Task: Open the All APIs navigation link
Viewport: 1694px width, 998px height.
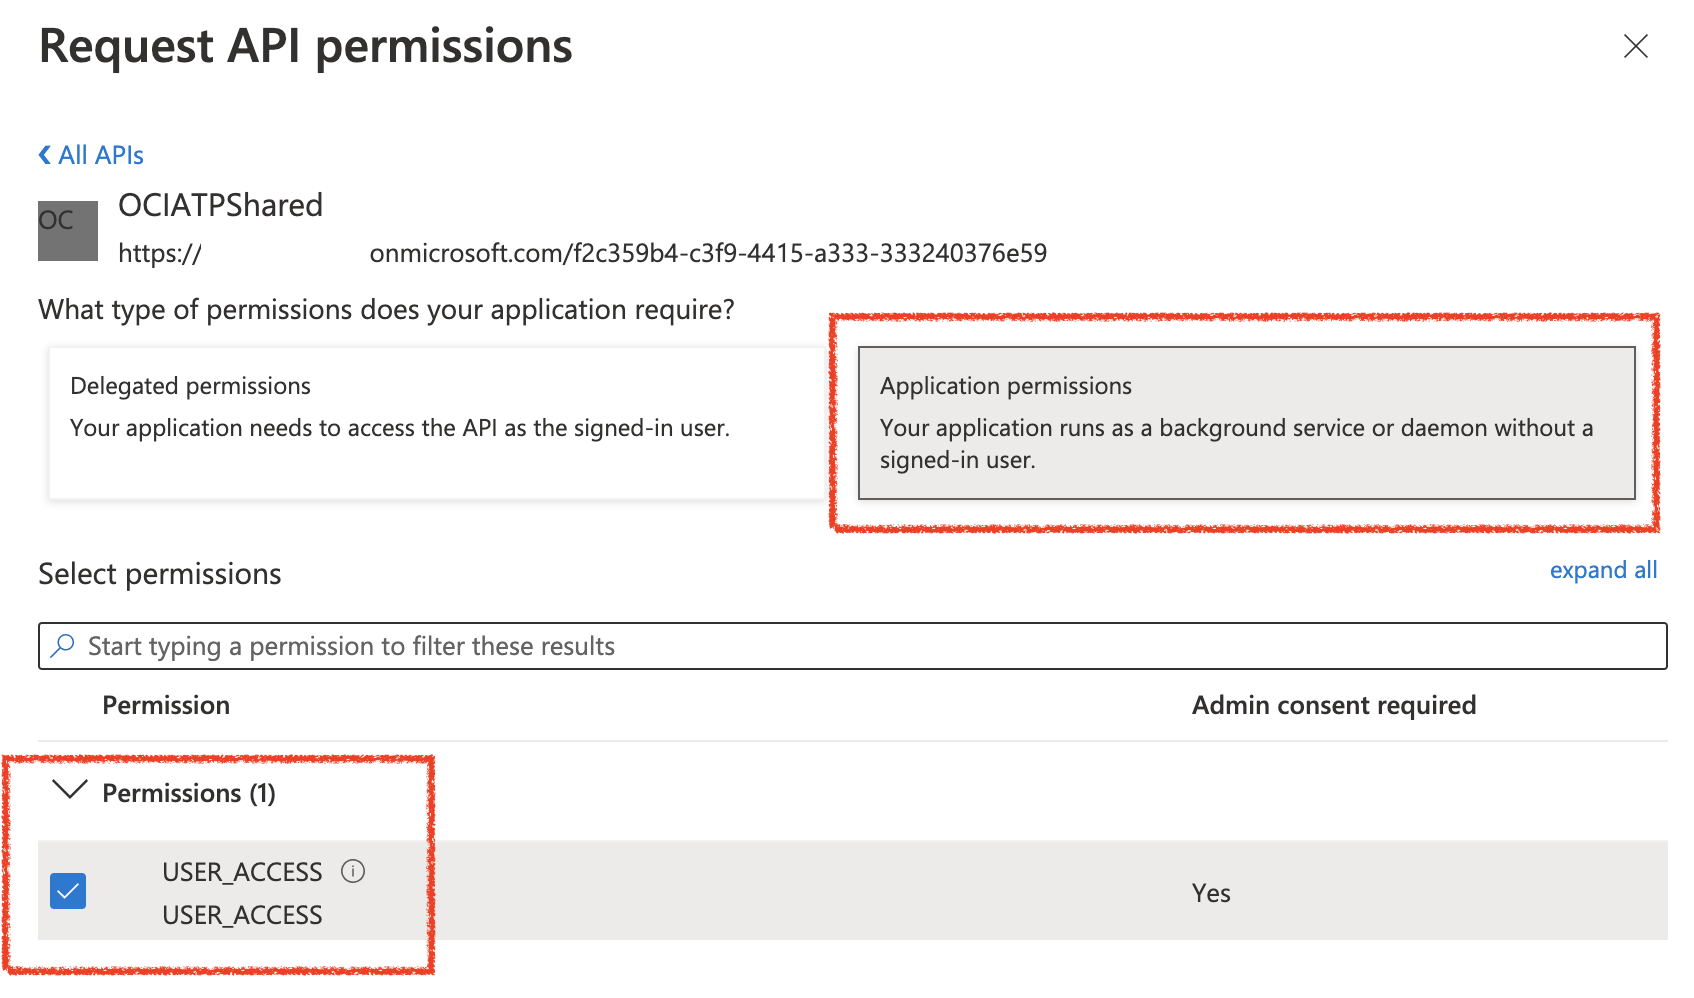Action: tap(99, 154)
